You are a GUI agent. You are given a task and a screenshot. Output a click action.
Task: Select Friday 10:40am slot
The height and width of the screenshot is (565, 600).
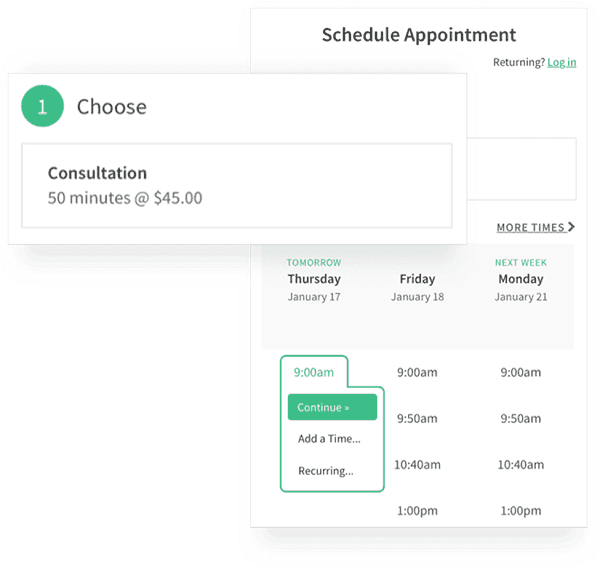417,464
